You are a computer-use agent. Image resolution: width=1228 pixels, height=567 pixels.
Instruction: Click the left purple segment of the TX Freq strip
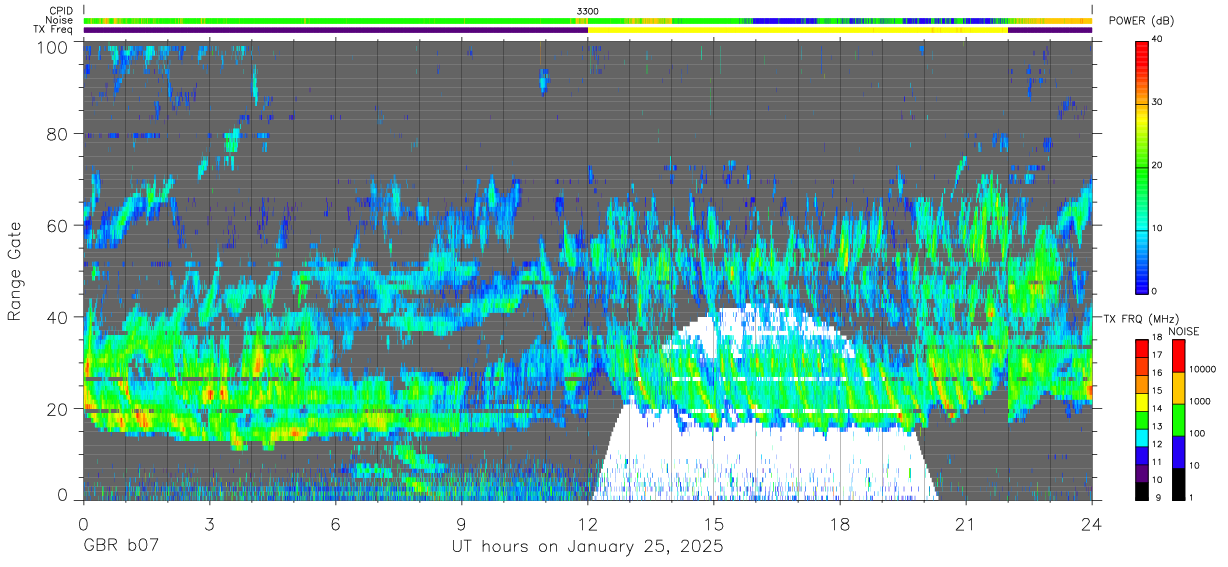pyautogui.click(x=336, y=30)
